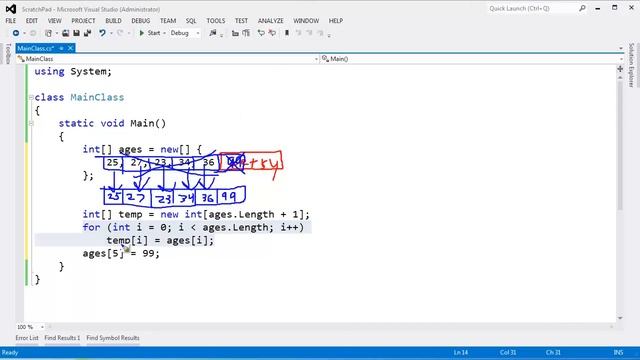Click the Uncomment Selected Lines icon
This screenshot has height=360, width=640.
[272, 33]
